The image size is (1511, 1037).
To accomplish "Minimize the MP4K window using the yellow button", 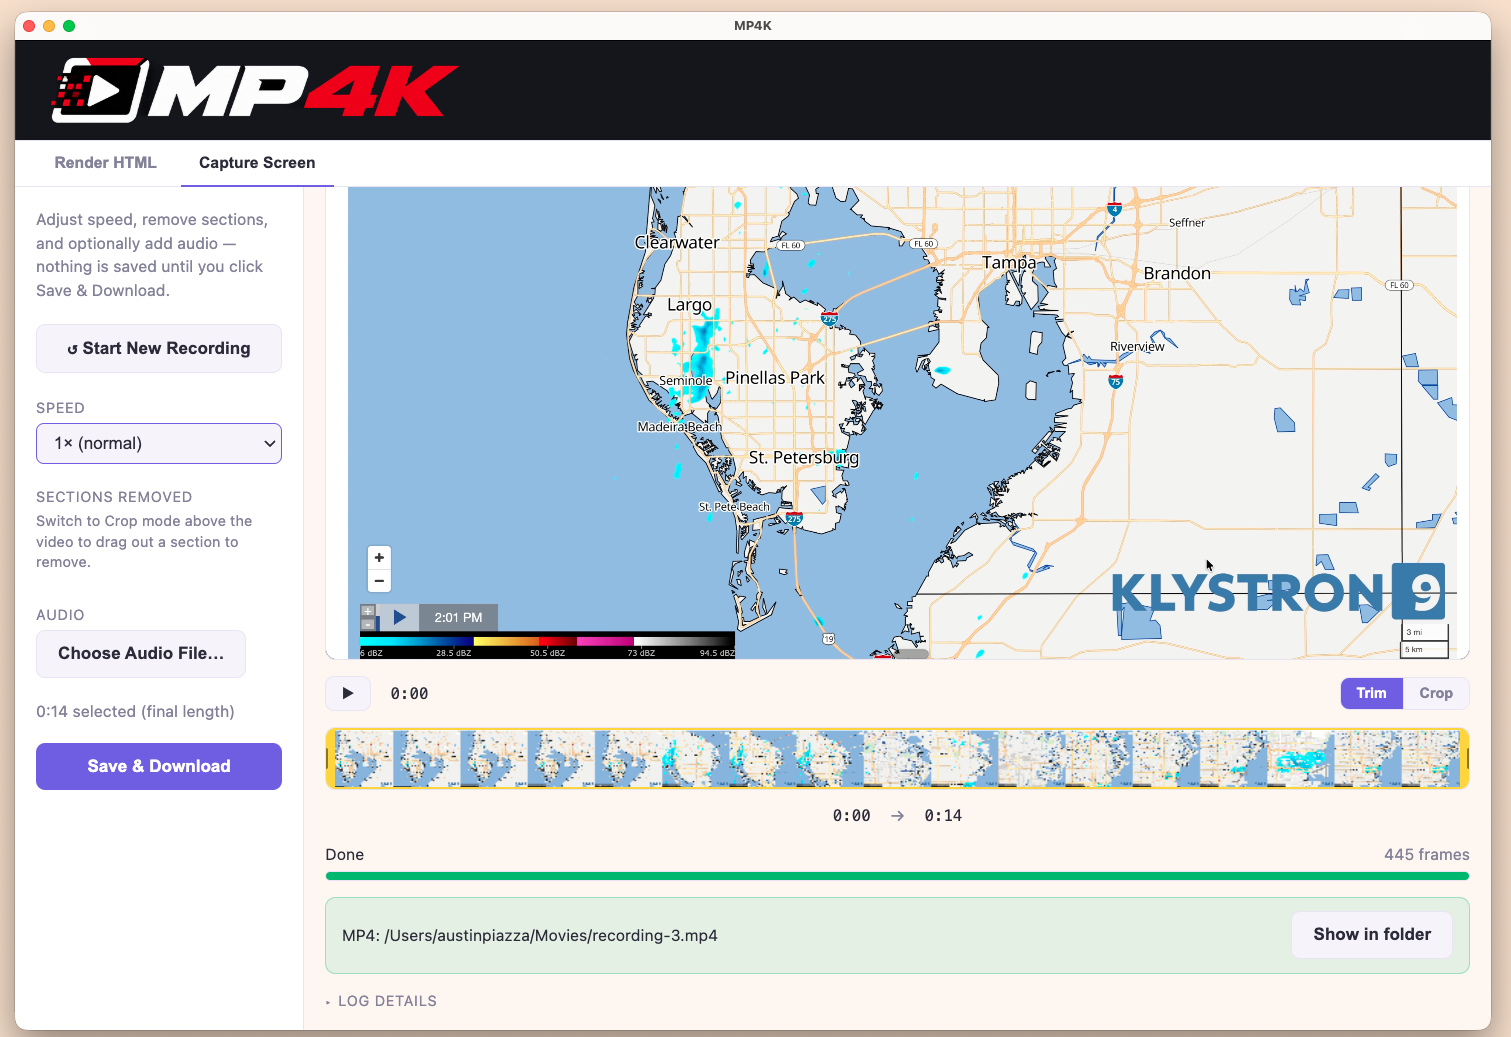I will click(49, 26).
